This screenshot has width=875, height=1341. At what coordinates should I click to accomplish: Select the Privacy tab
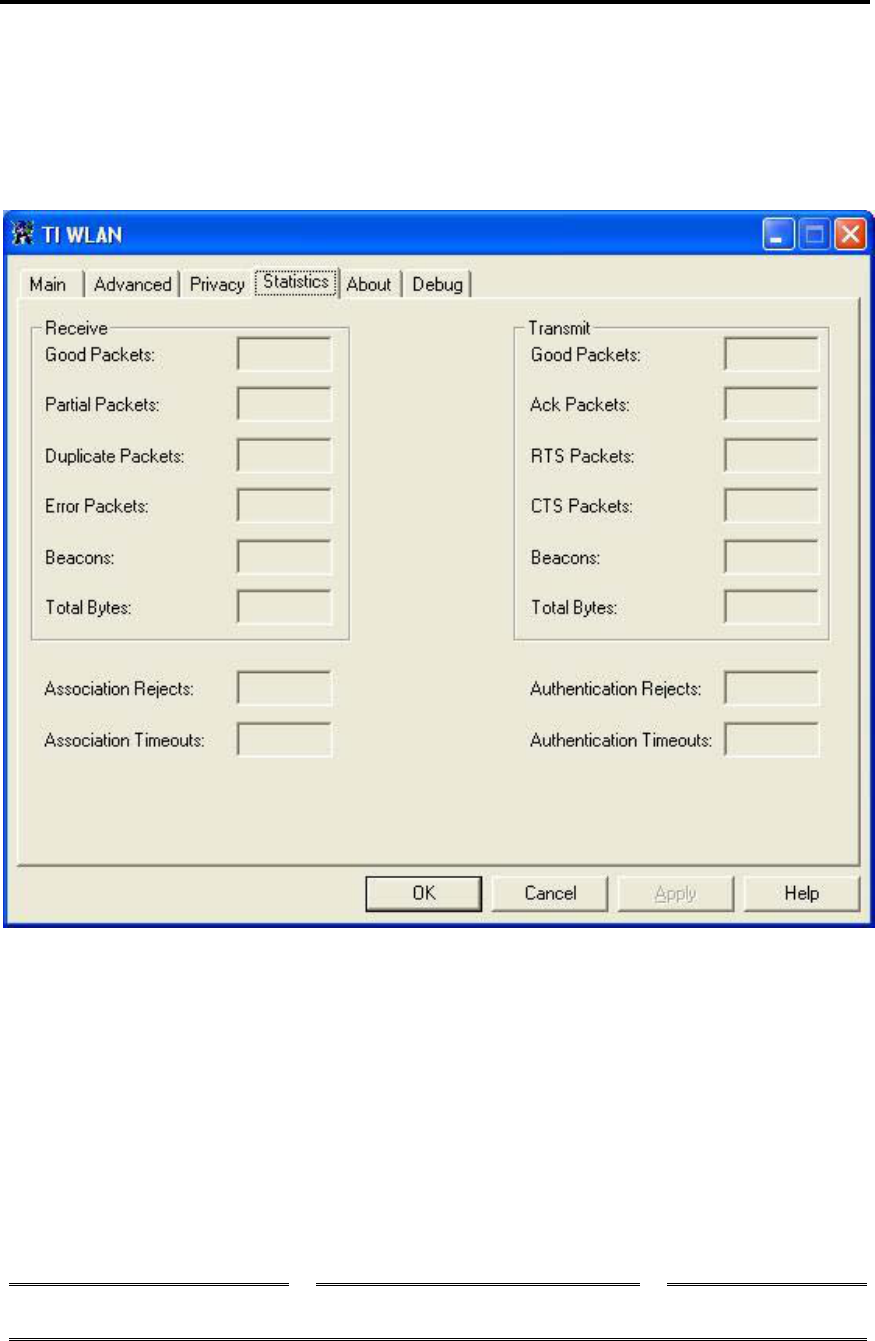tap(217, 285)
